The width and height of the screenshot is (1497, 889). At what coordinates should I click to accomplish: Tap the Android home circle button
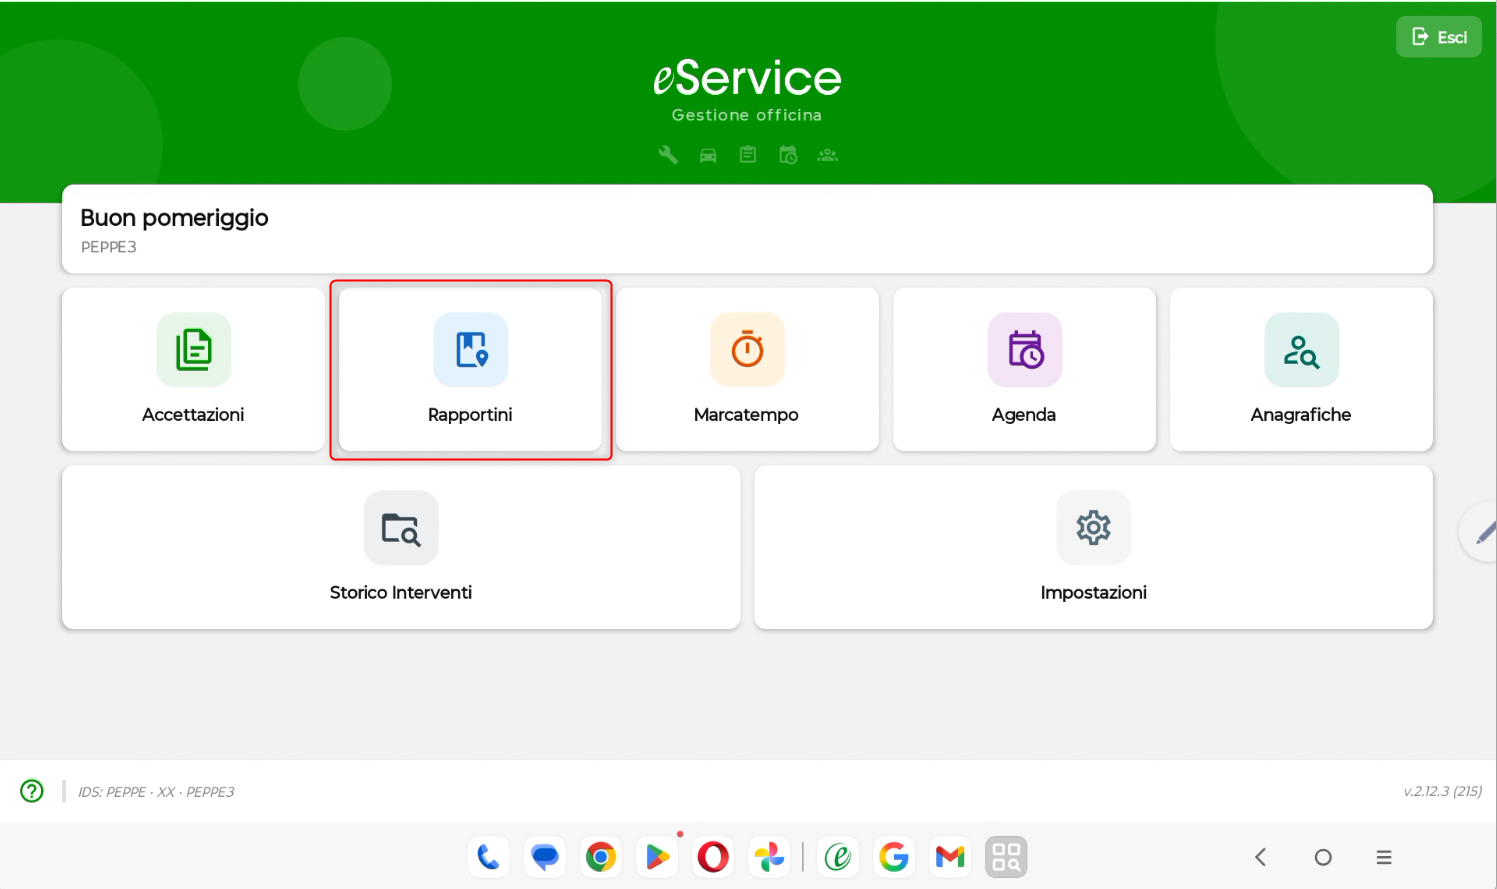(x=1323, y=857)
